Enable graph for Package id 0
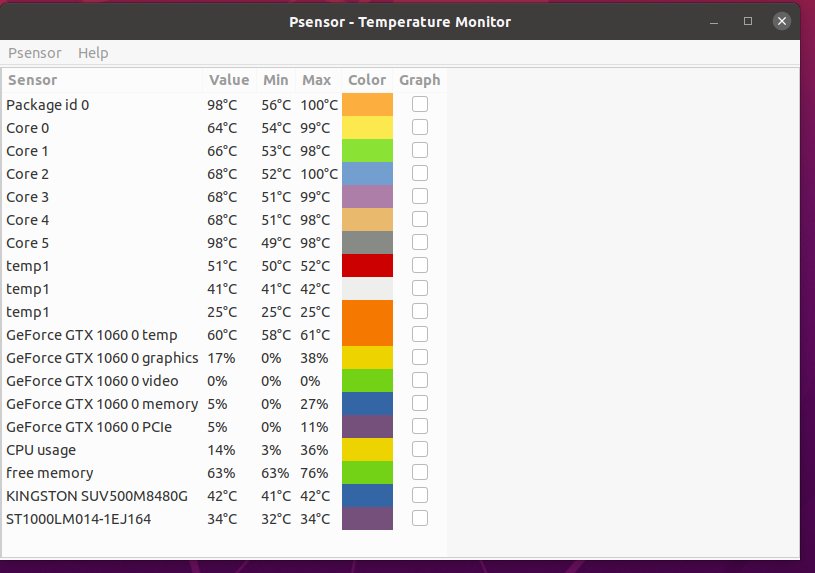 click(x=419, y=105)
